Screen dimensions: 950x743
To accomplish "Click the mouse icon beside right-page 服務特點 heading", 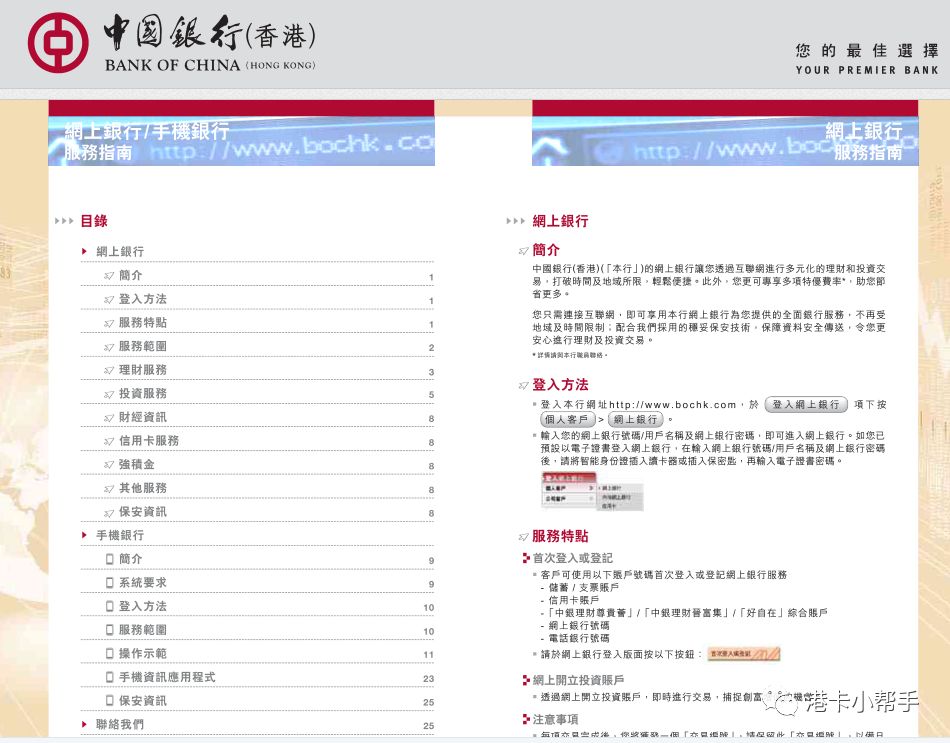I will [523, 537].
